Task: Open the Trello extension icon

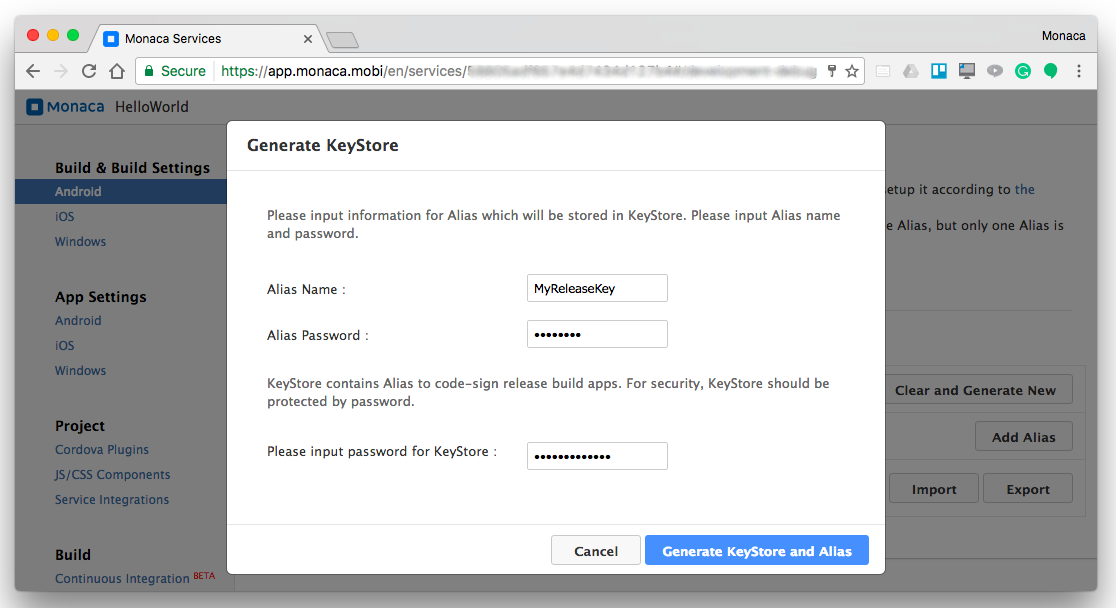Action: (x=939, y=71)
